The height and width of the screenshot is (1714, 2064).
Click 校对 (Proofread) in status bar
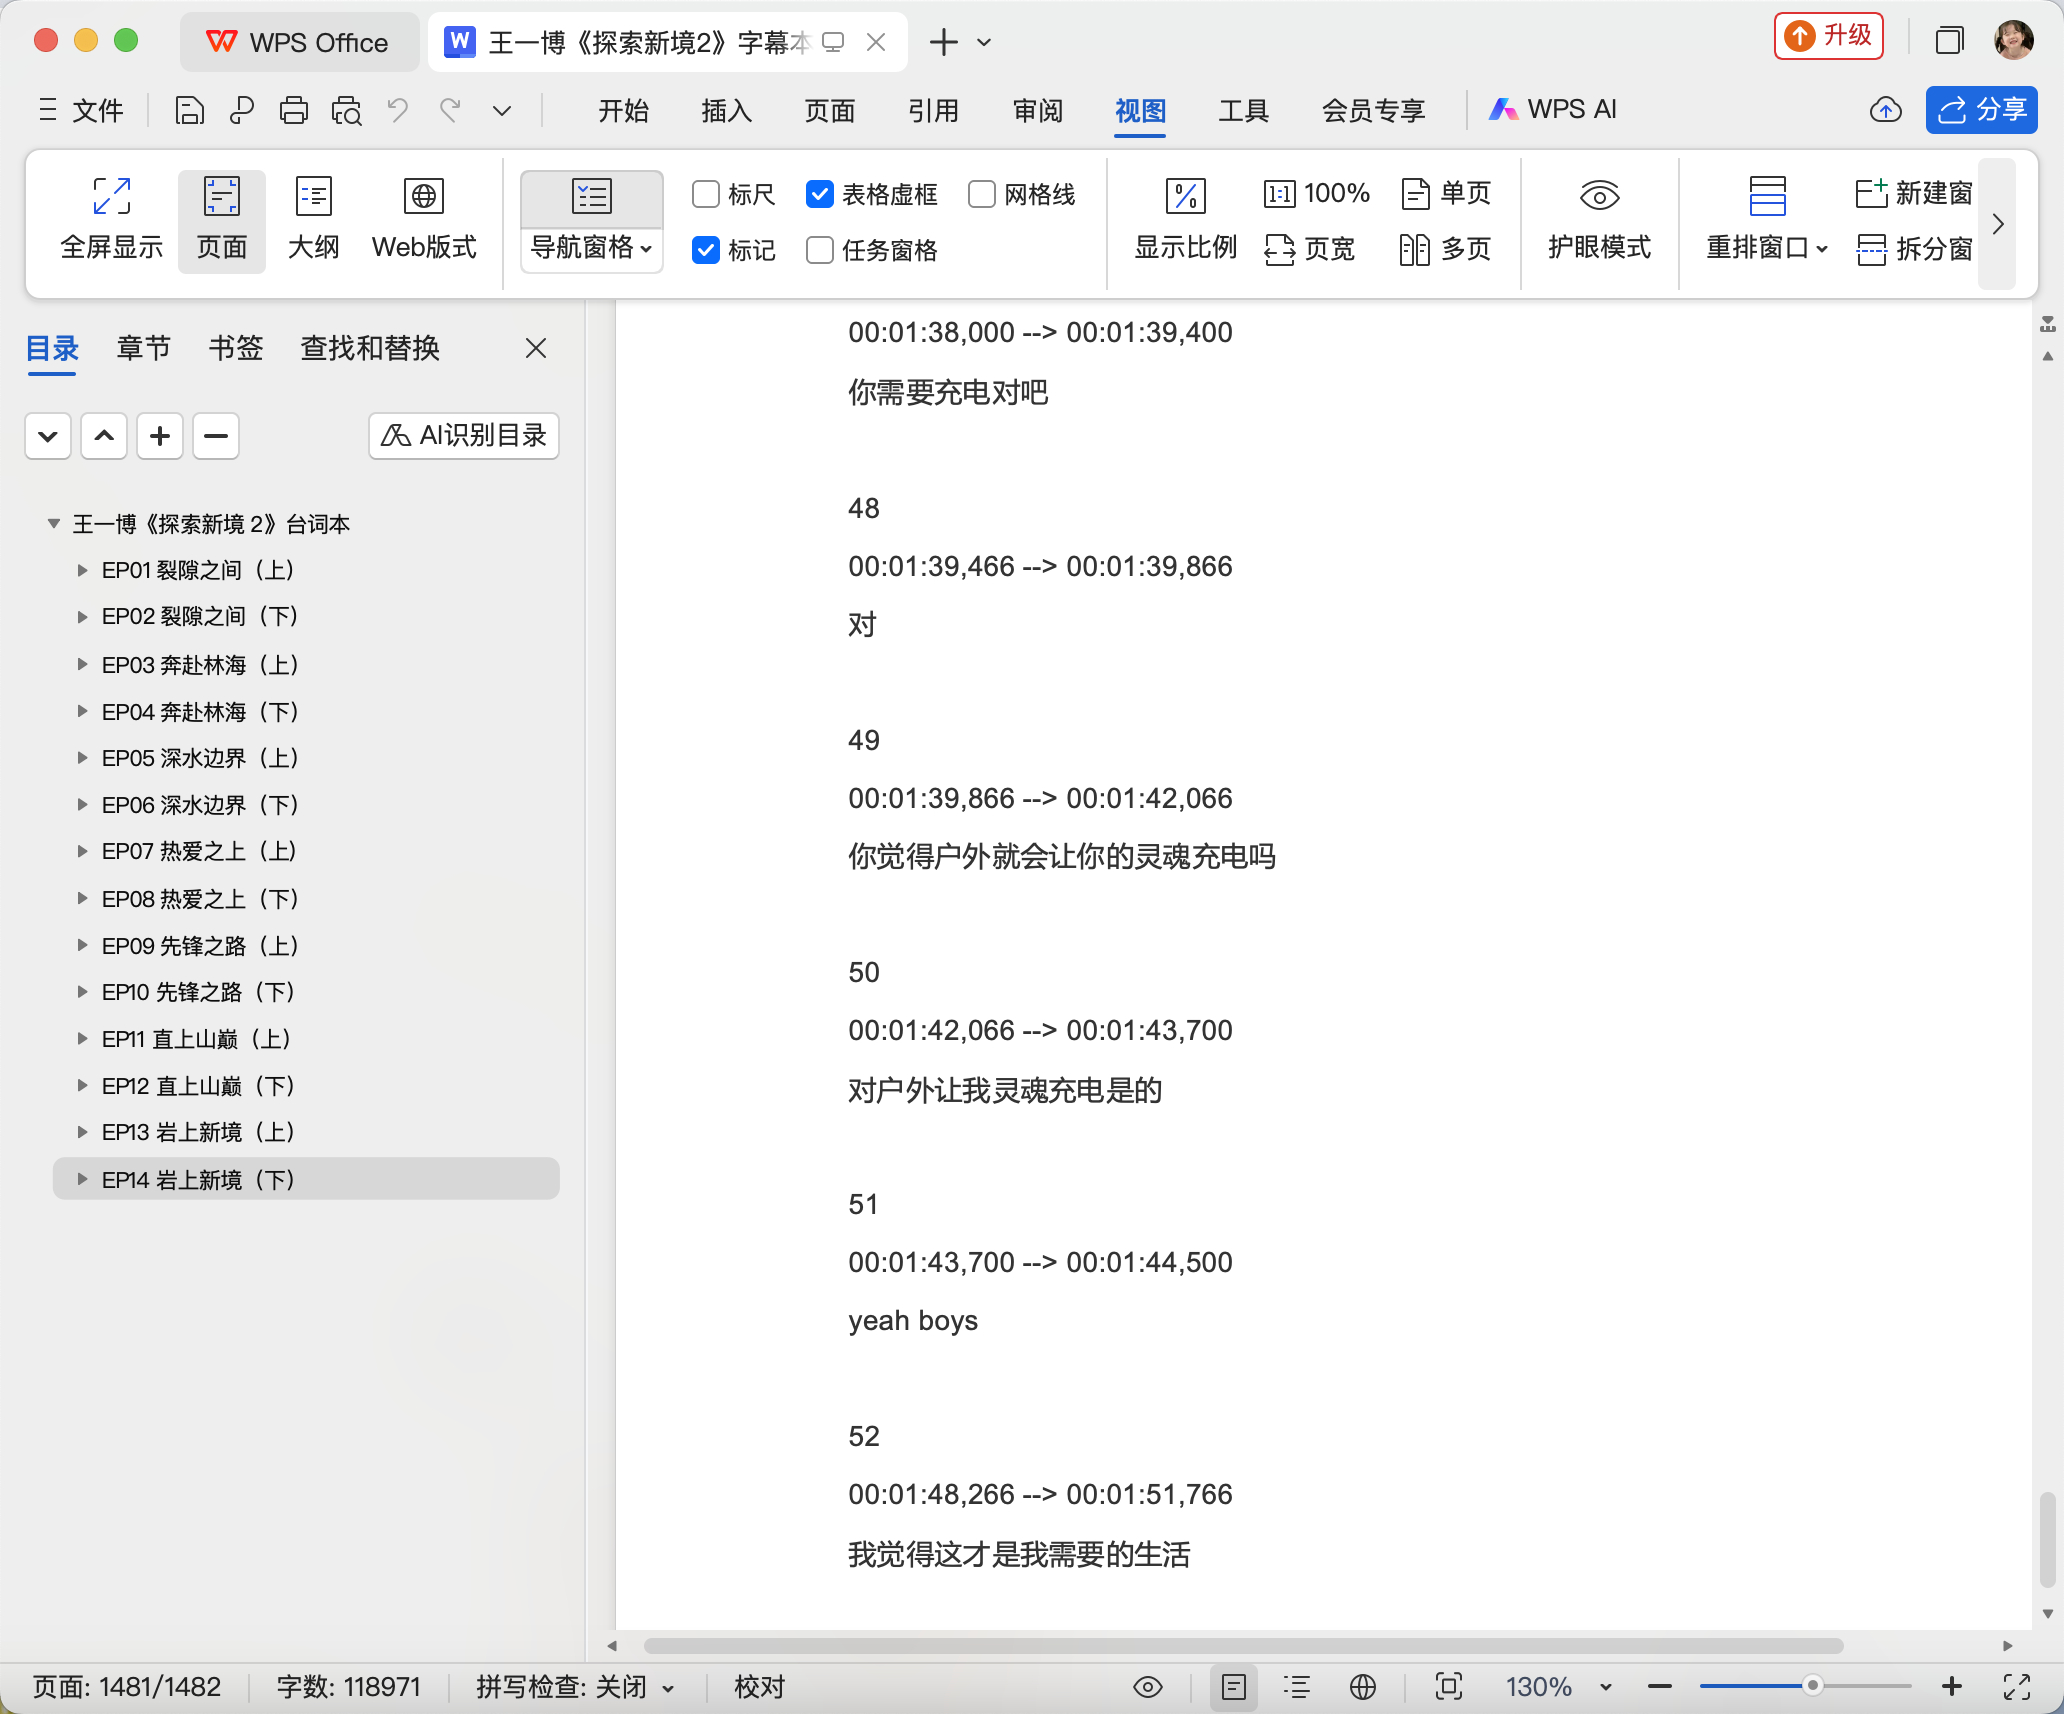point(759,1687)
